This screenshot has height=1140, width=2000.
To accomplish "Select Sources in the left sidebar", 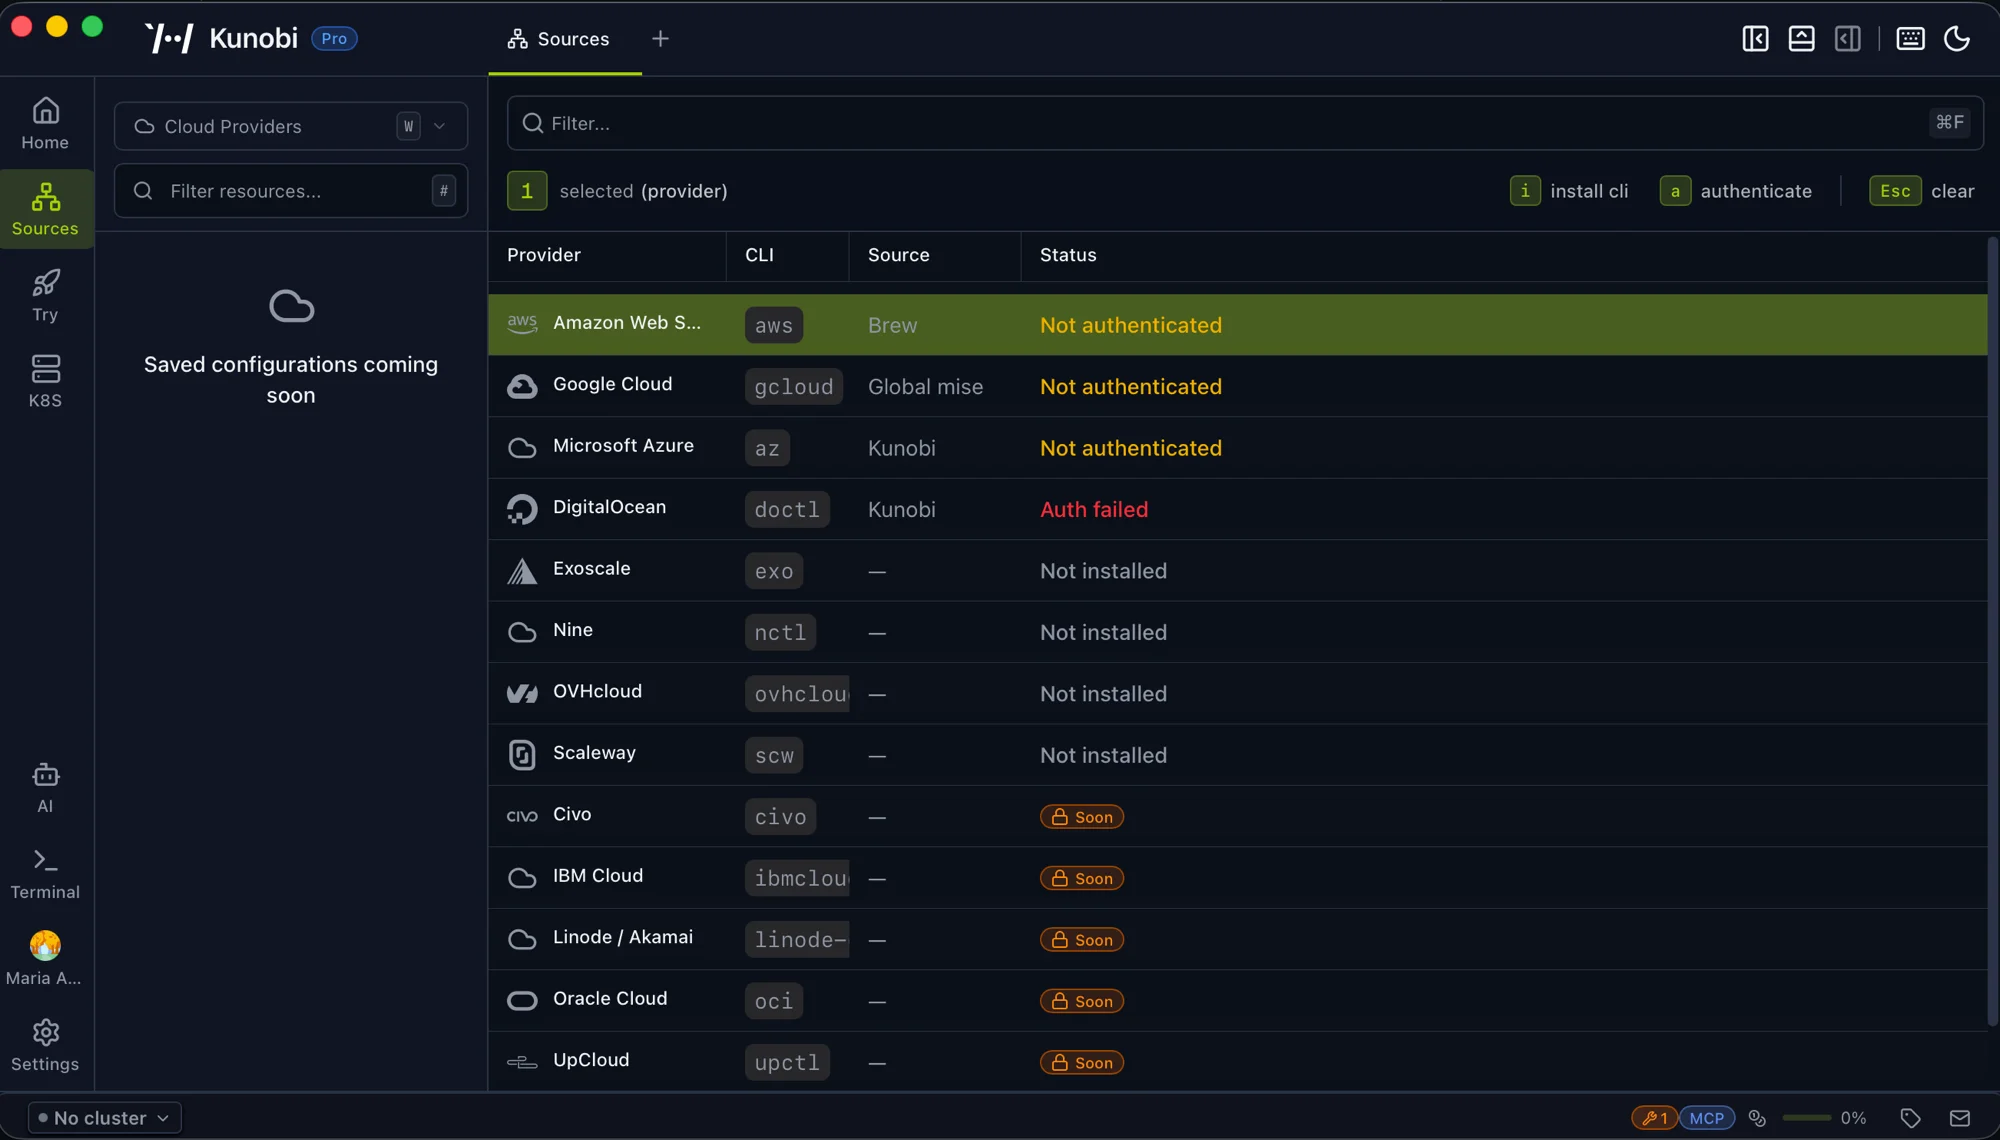I will click(x=46, y=209).
